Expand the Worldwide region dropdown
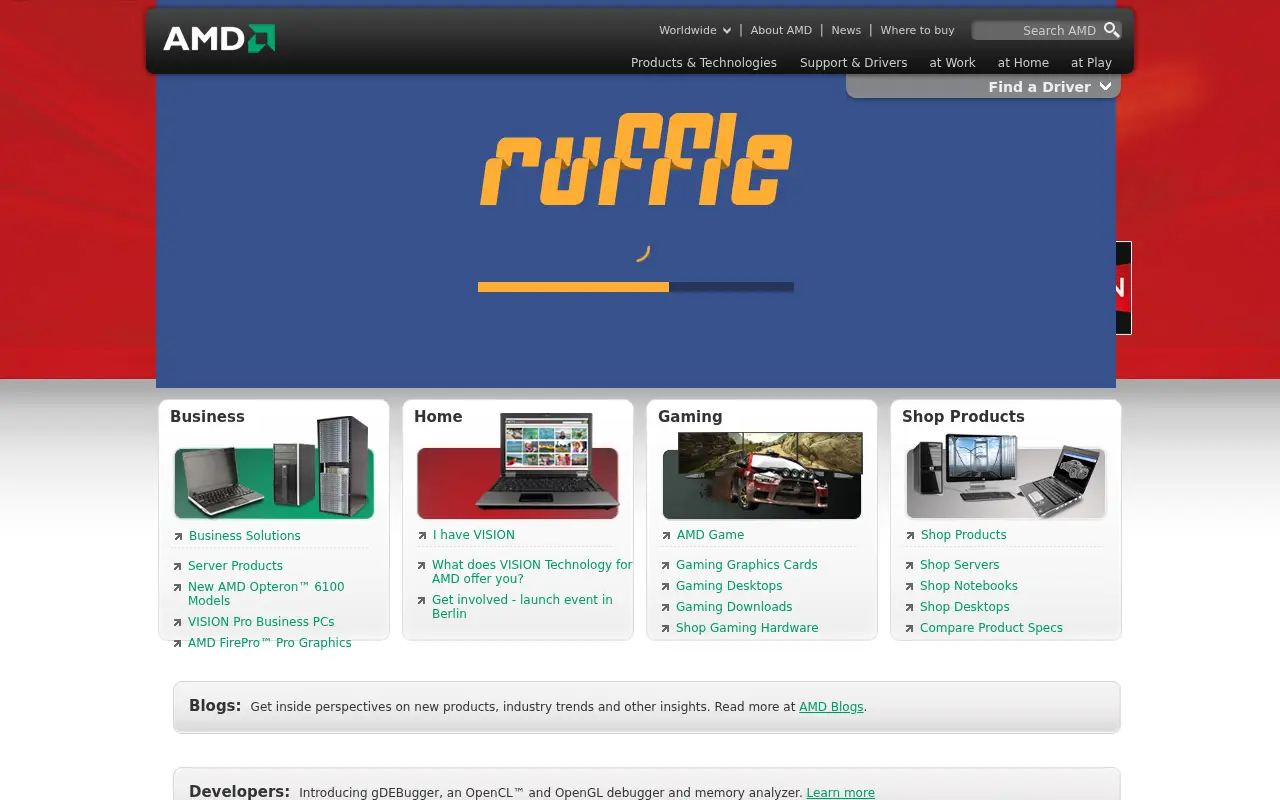 tap(695, 30)
